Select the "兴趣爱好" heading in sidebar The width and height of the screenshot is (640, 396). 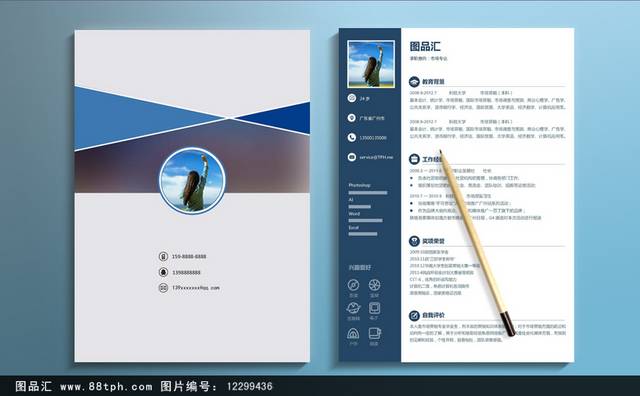click(x=360, y=267)
